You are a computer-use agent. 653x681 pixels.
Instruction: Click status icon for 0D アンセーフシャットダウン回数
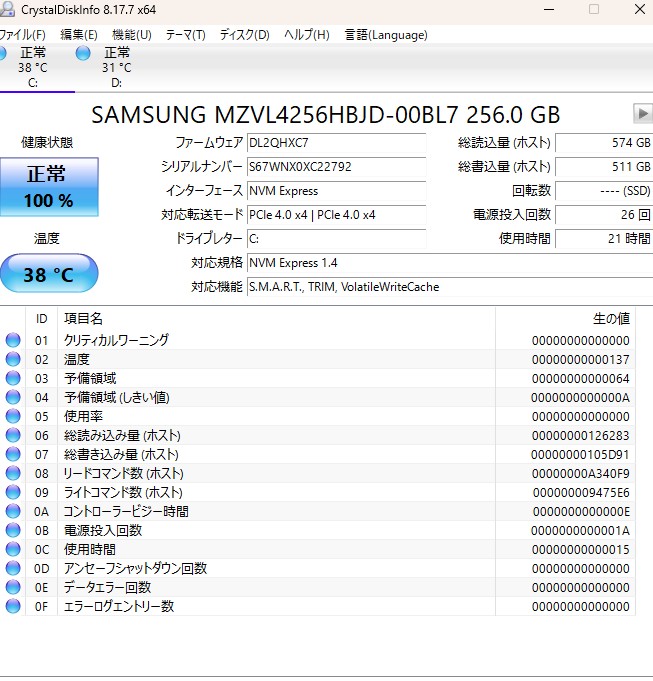tap(13, 568)
